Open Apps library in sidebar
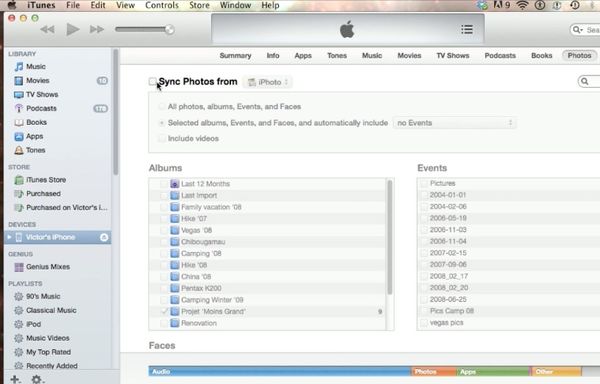Viewport: 600px width, 384px height. pos(34,136)
